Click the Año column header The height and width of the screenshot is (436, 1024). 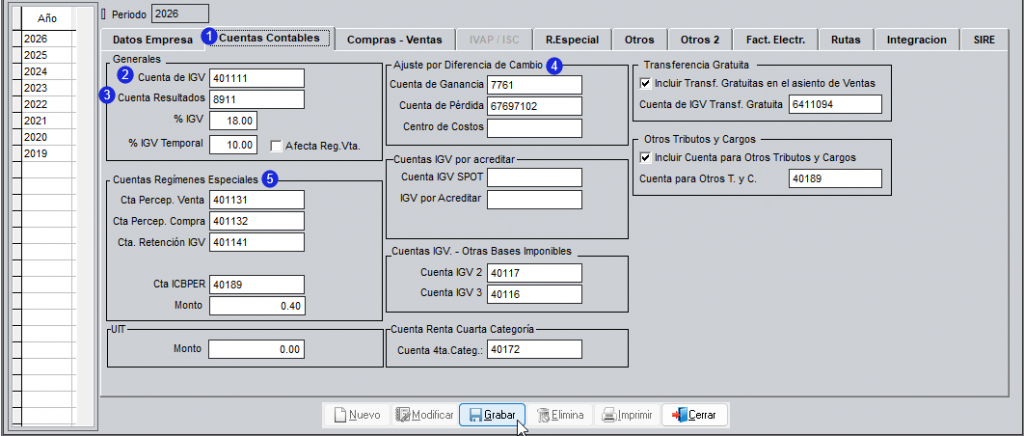(x=48, y=19)
